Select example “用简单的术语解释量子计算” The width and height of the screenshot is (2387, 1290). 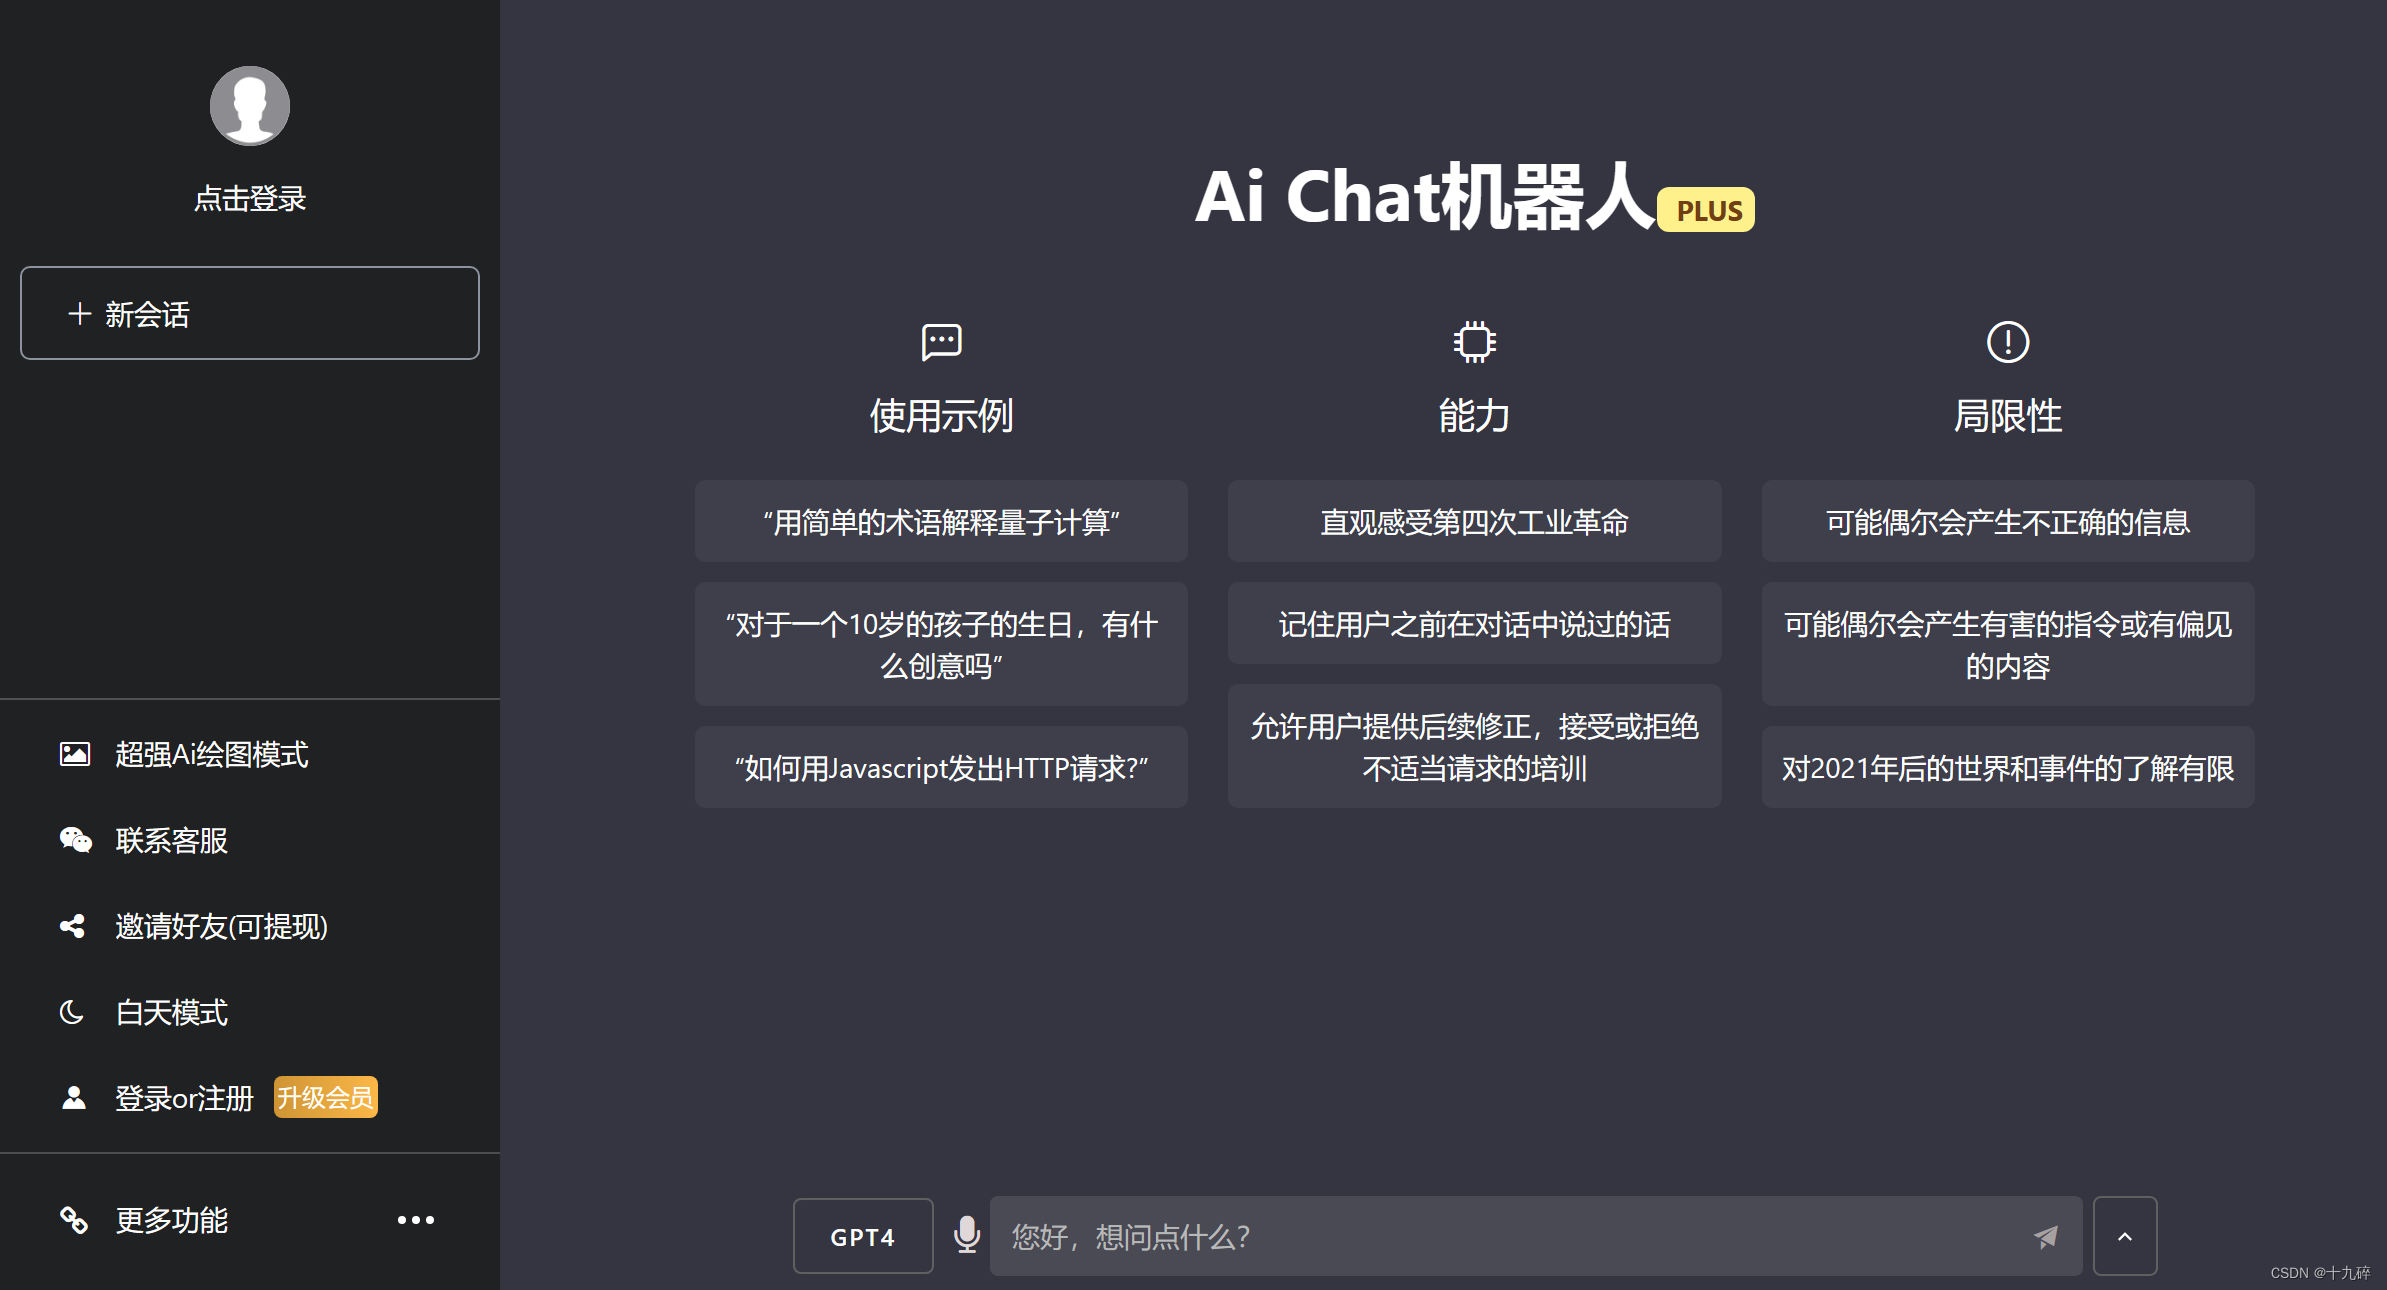point(941,521)
